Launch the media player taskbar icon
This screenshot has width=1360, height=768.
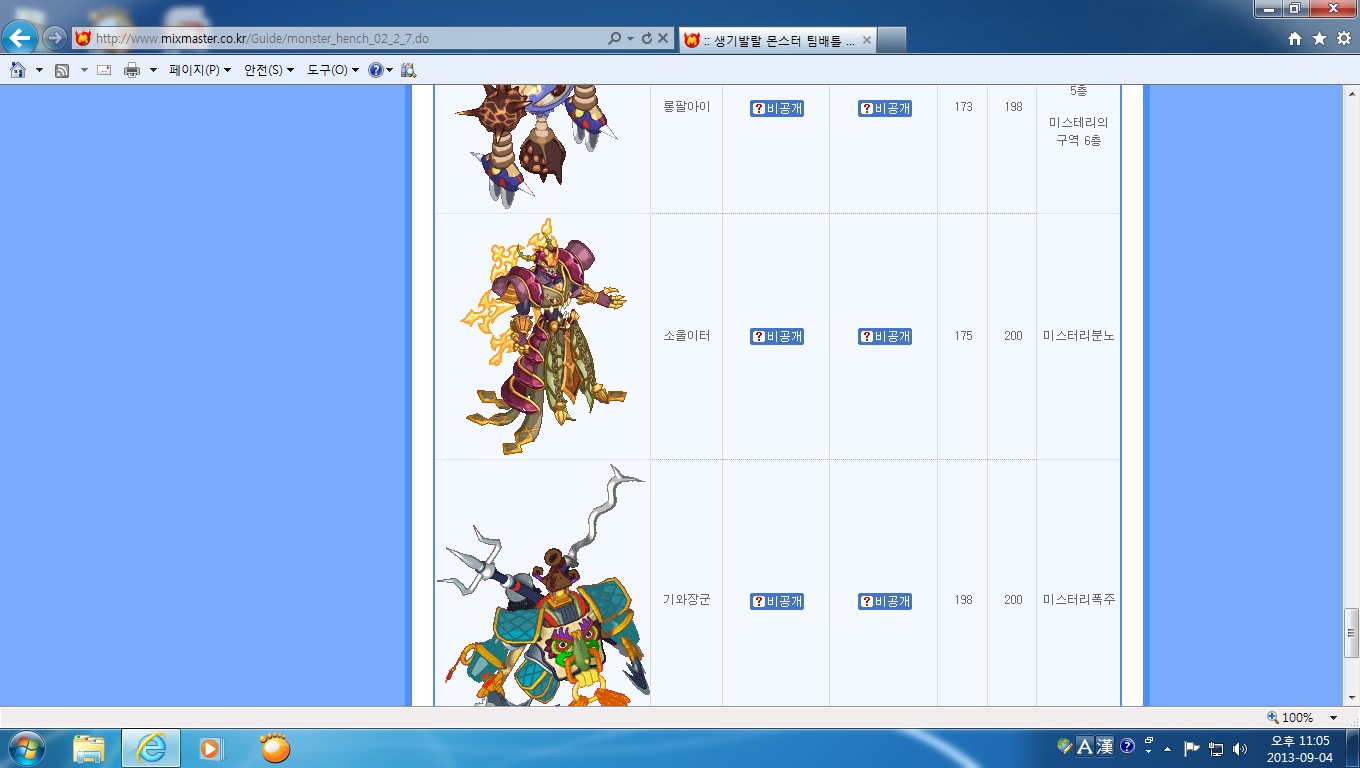[211, 748]
